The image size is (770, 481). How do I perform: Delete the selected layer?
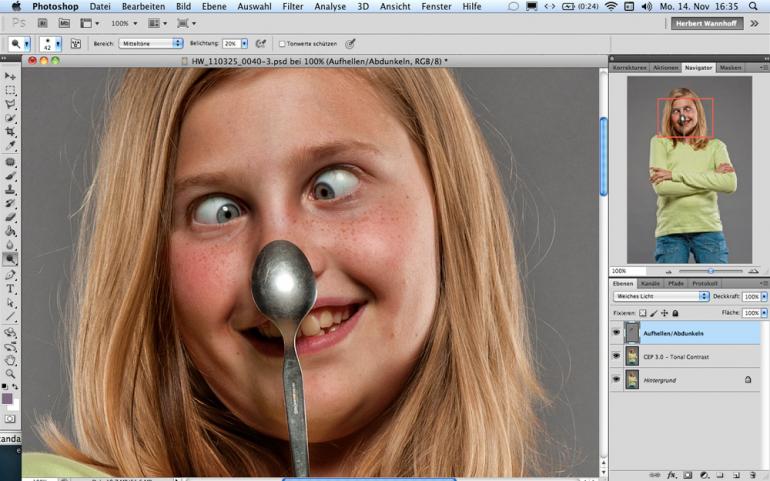click(752, 475)
